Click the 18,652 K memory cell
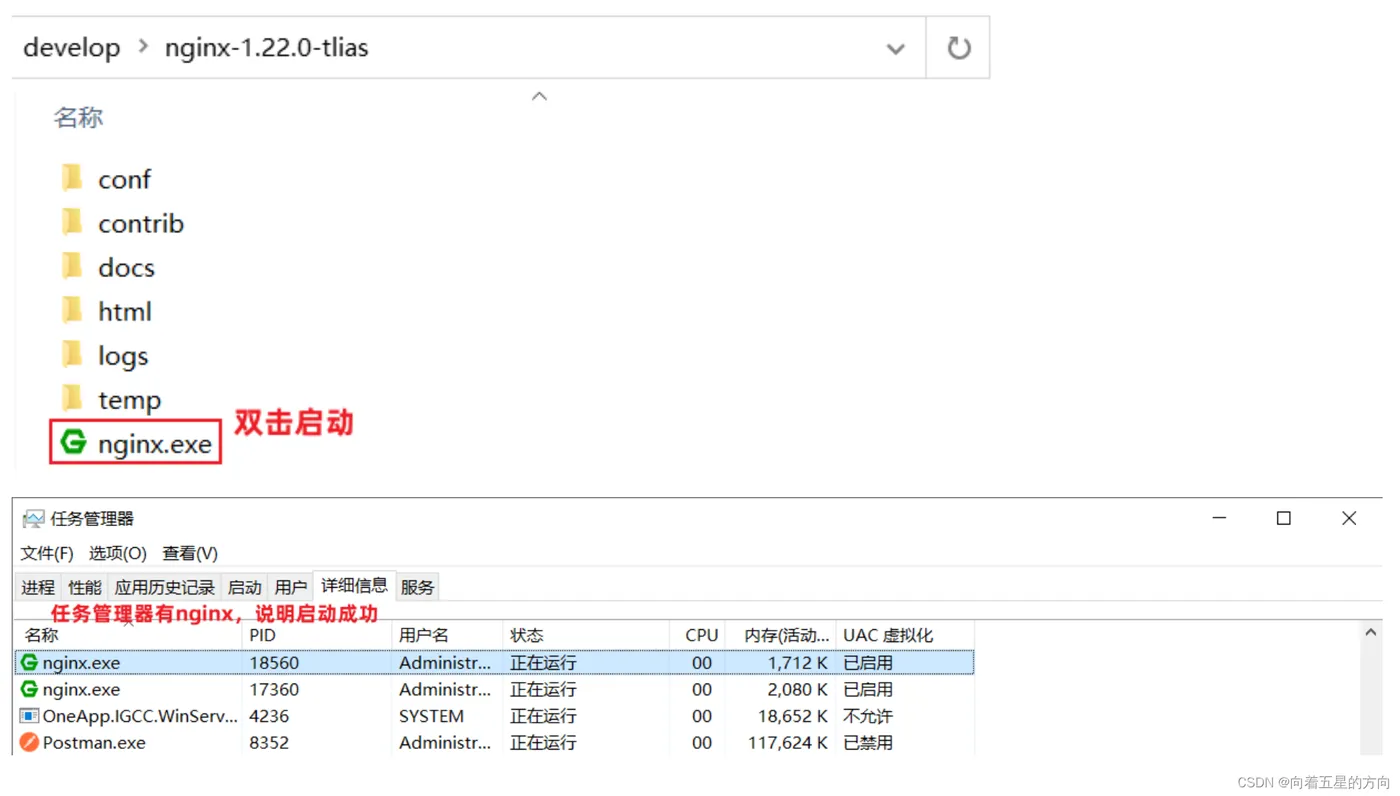This screenshot has height=796, width=1400. point(793,716)
